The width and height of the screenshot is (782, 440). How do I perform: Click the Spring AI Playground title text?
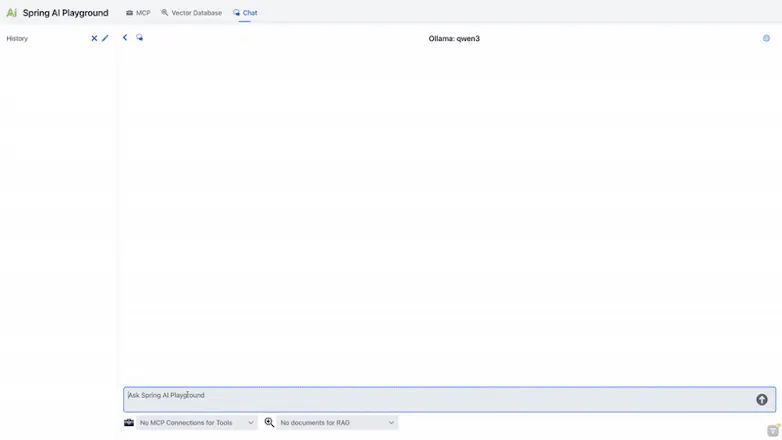[x=65, y=13]
